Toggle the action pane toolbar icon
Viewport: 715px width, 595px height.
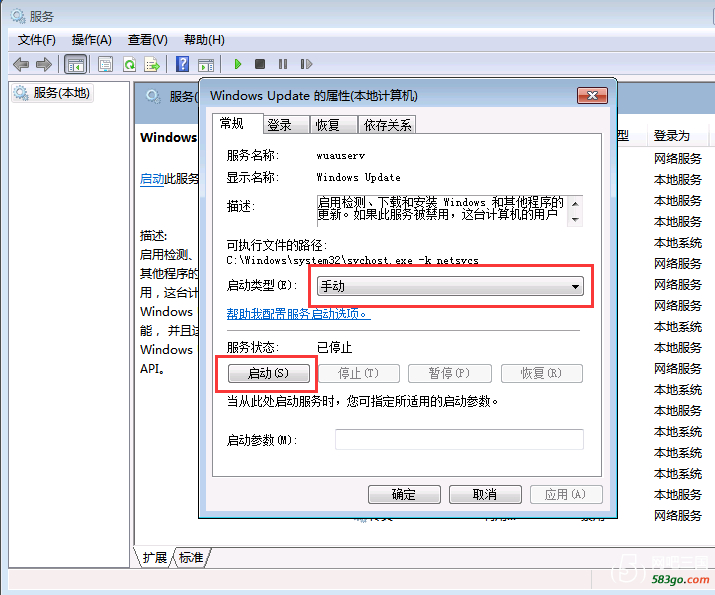click(x=206, y=65)
